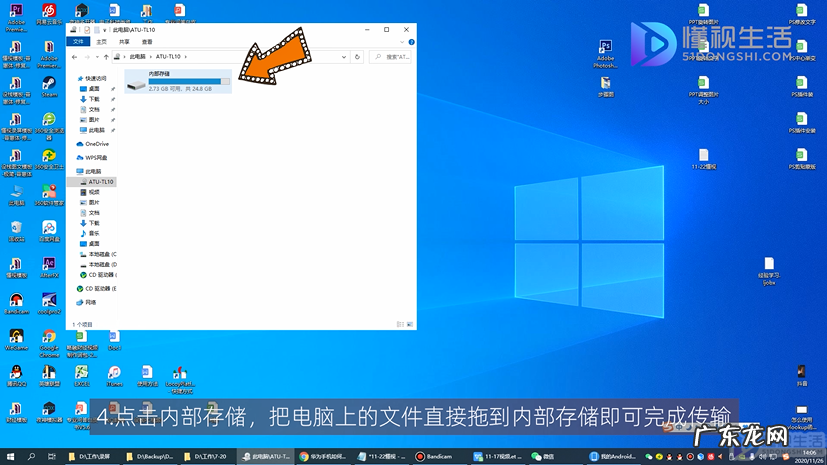This screenshot has height=465, width=827.
Task: Open the 11-22懂视 desktop file
Action: click(x=704, y=159)
